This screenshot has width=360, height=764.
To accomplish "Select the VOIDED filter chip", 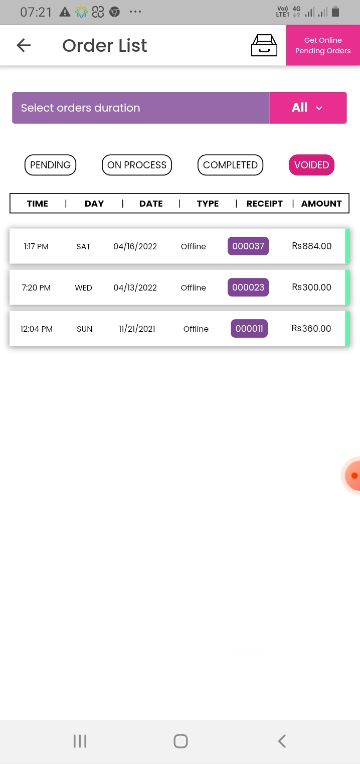I will pyautogui.click(x=312, y=165).
